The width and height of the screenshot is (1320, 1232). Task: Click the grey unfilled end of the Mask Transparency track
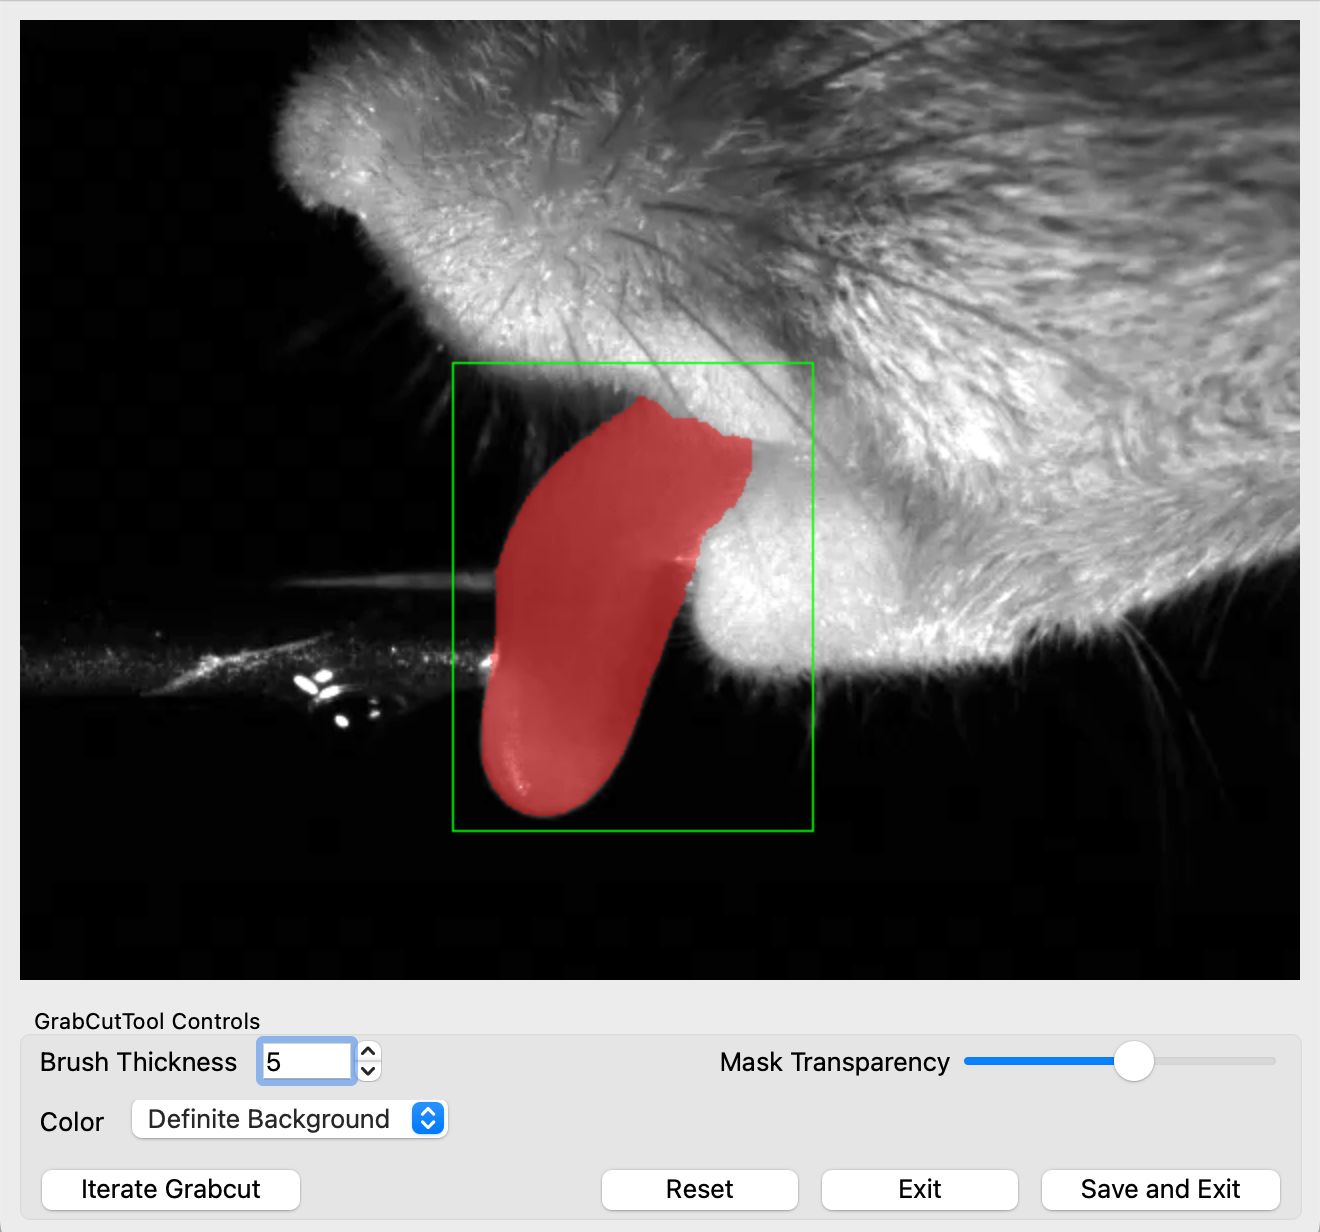1220,1061
